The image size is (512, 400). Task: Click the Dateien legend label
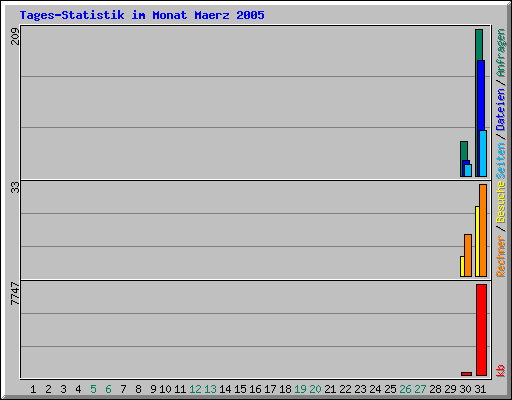pos(500,109)
